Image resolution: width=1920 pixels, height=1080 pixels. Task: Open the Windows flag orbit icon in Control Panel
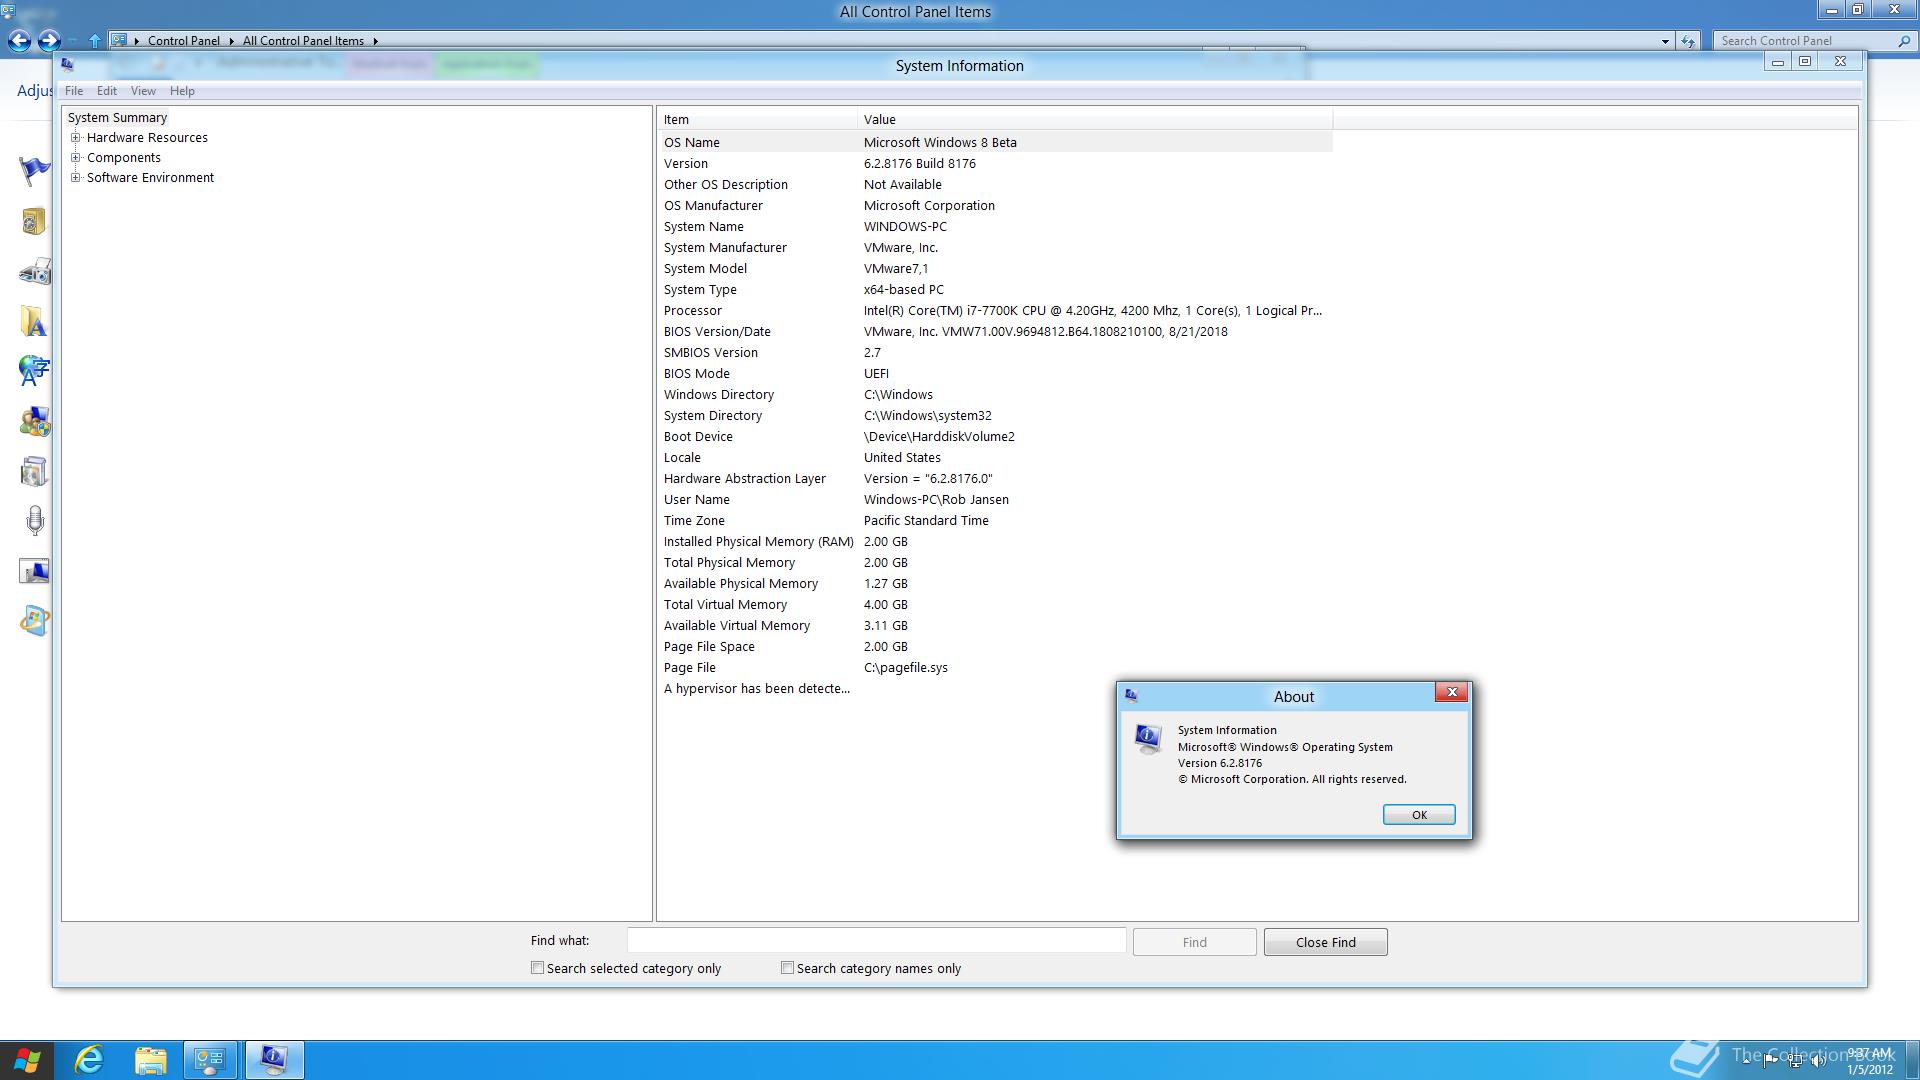(x=34, y=621)
